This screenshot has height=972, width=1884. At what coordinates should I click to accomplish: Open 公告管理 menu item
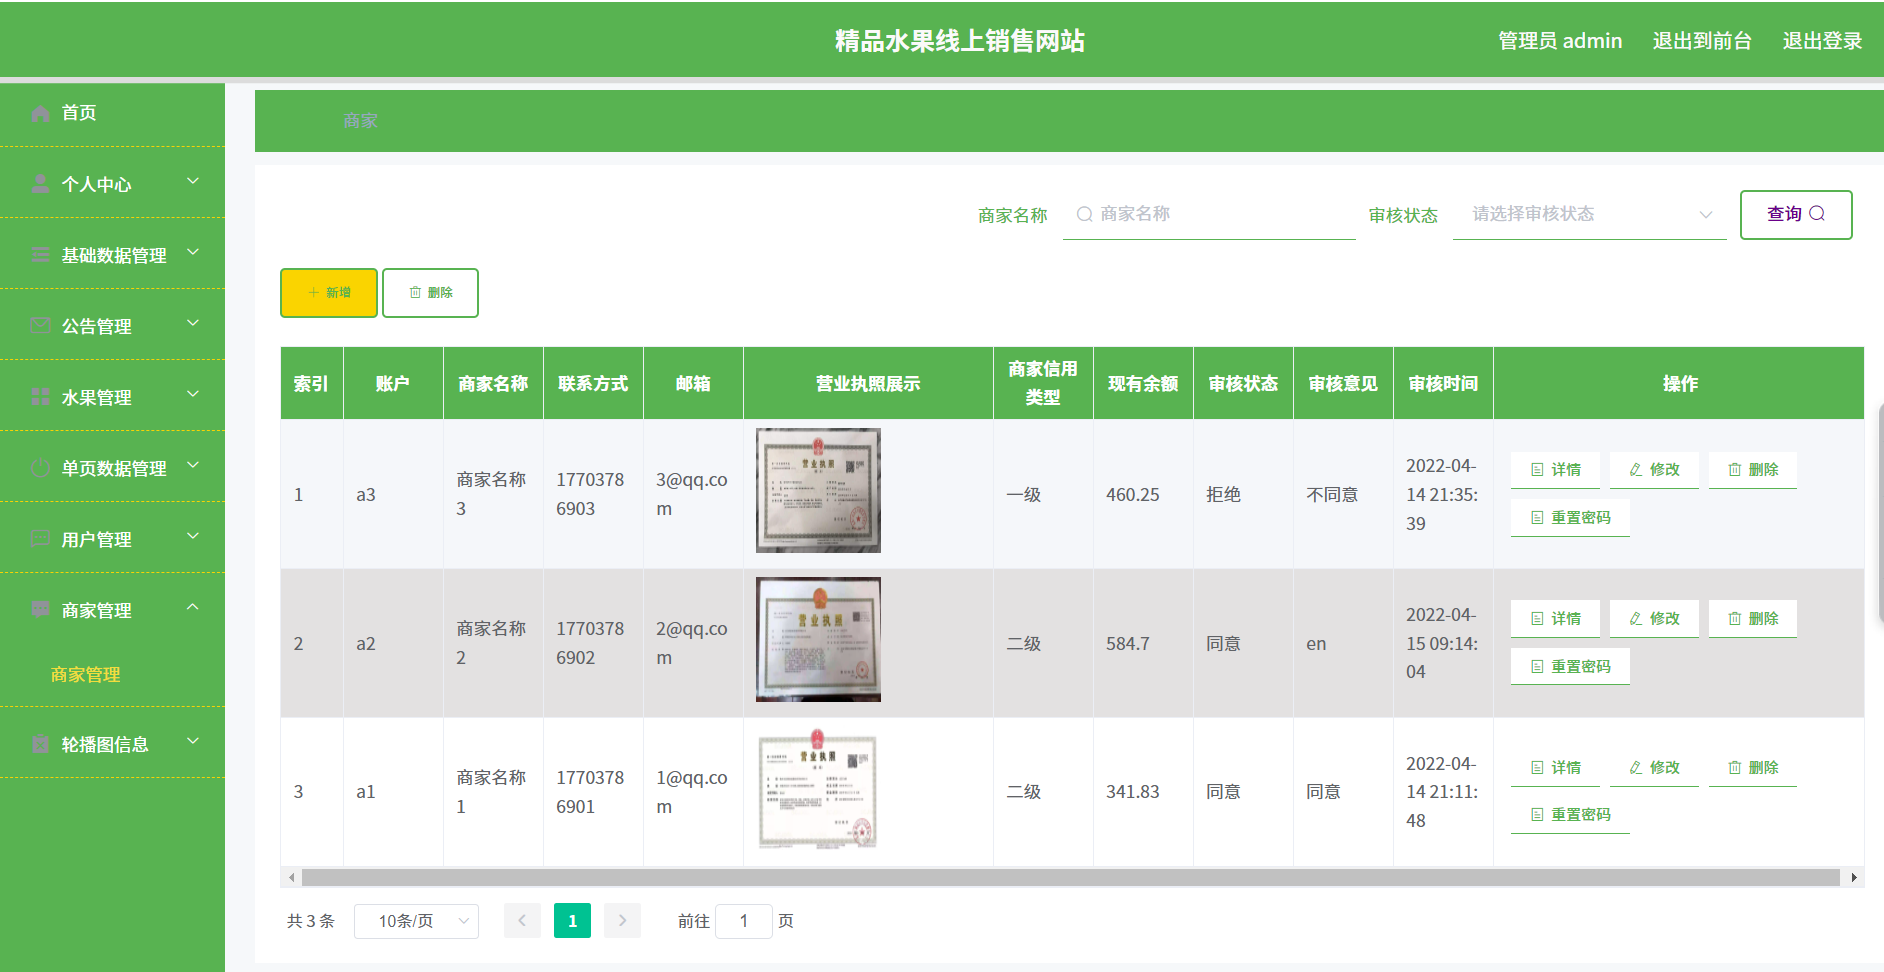pos(112,326)
